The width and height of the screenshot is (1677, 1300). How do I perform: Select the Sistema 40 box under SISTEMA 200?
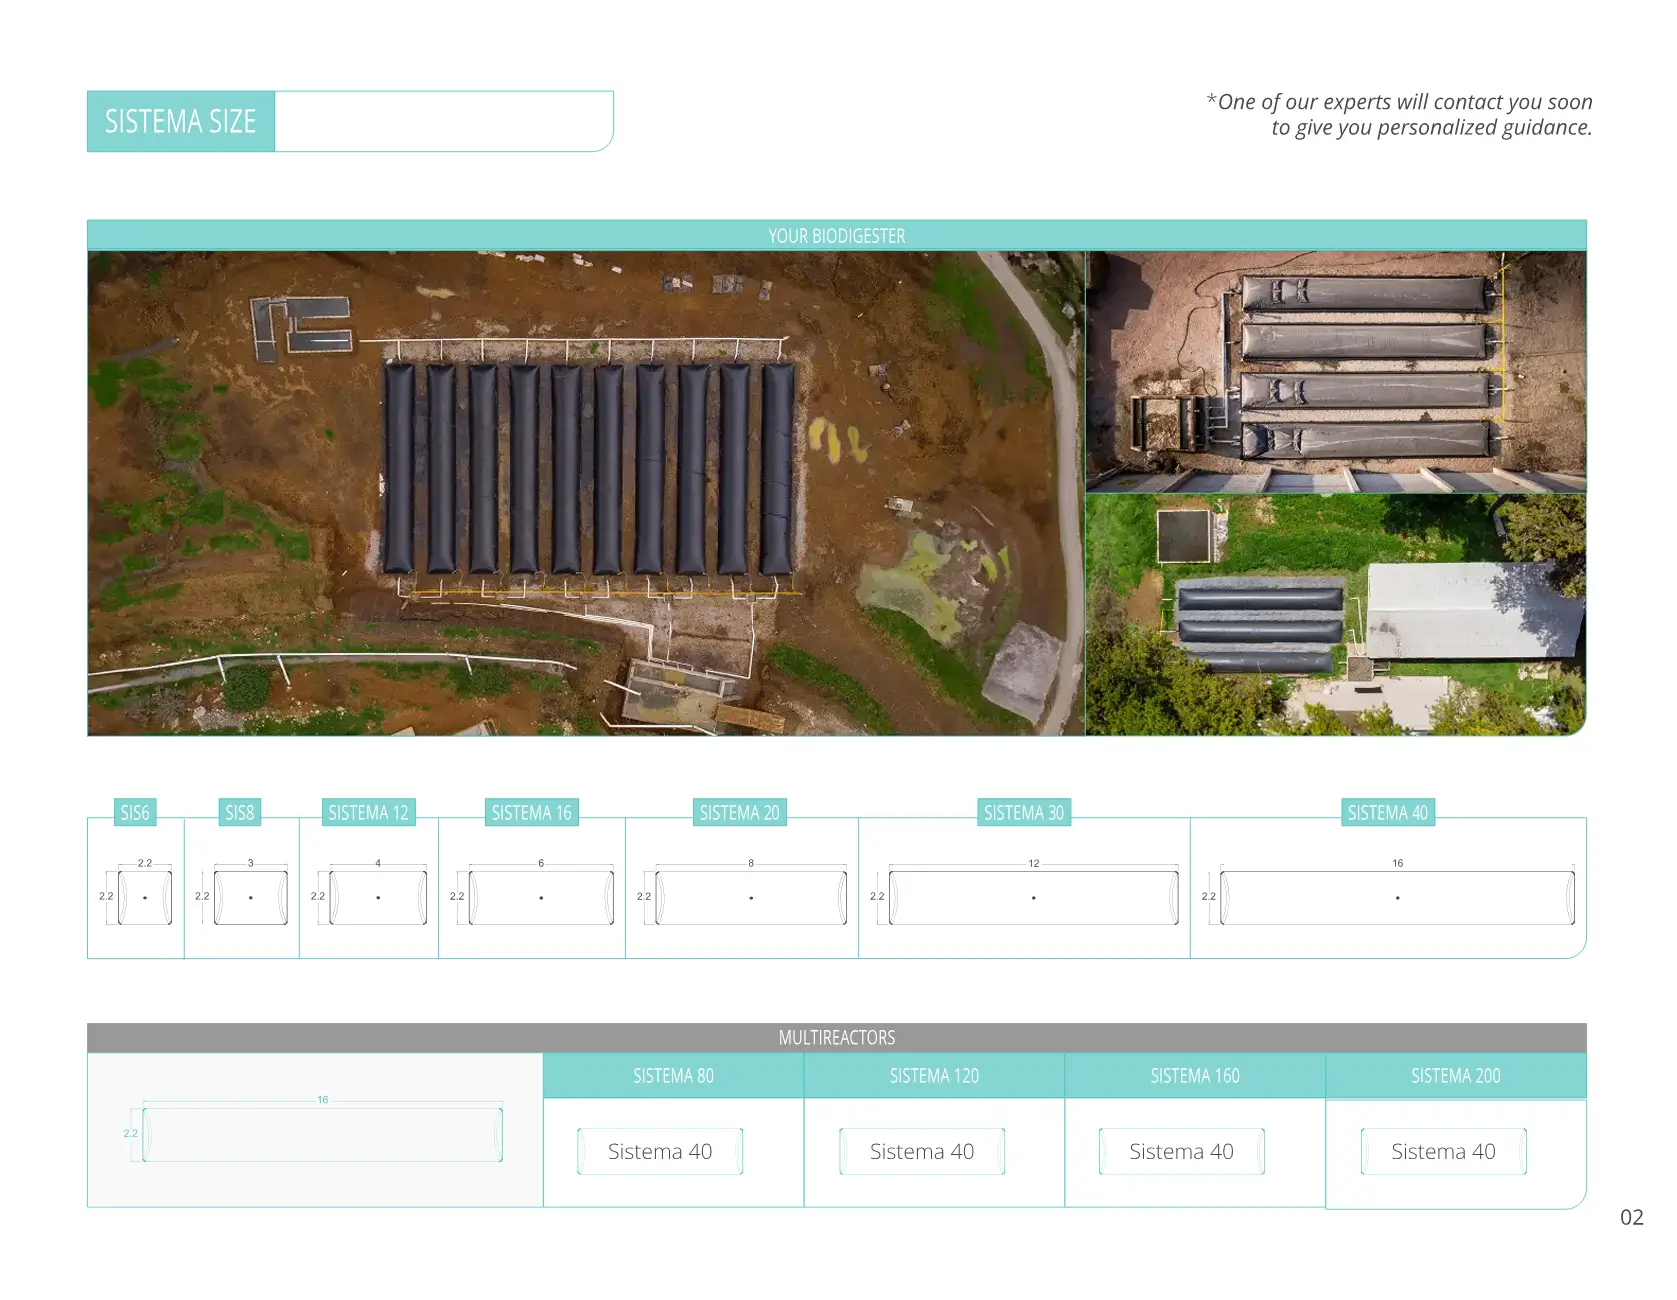[1443, 1152]
